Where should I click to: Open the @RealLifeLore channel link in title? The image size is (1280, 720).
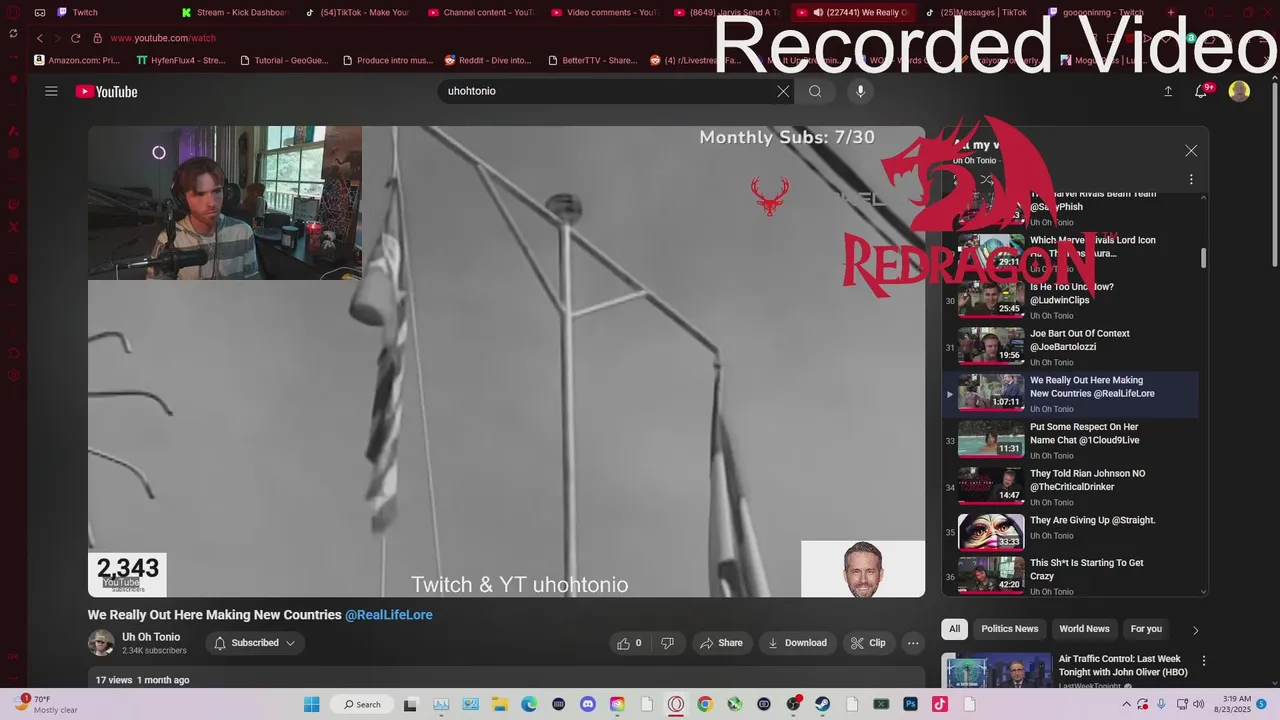389,615
